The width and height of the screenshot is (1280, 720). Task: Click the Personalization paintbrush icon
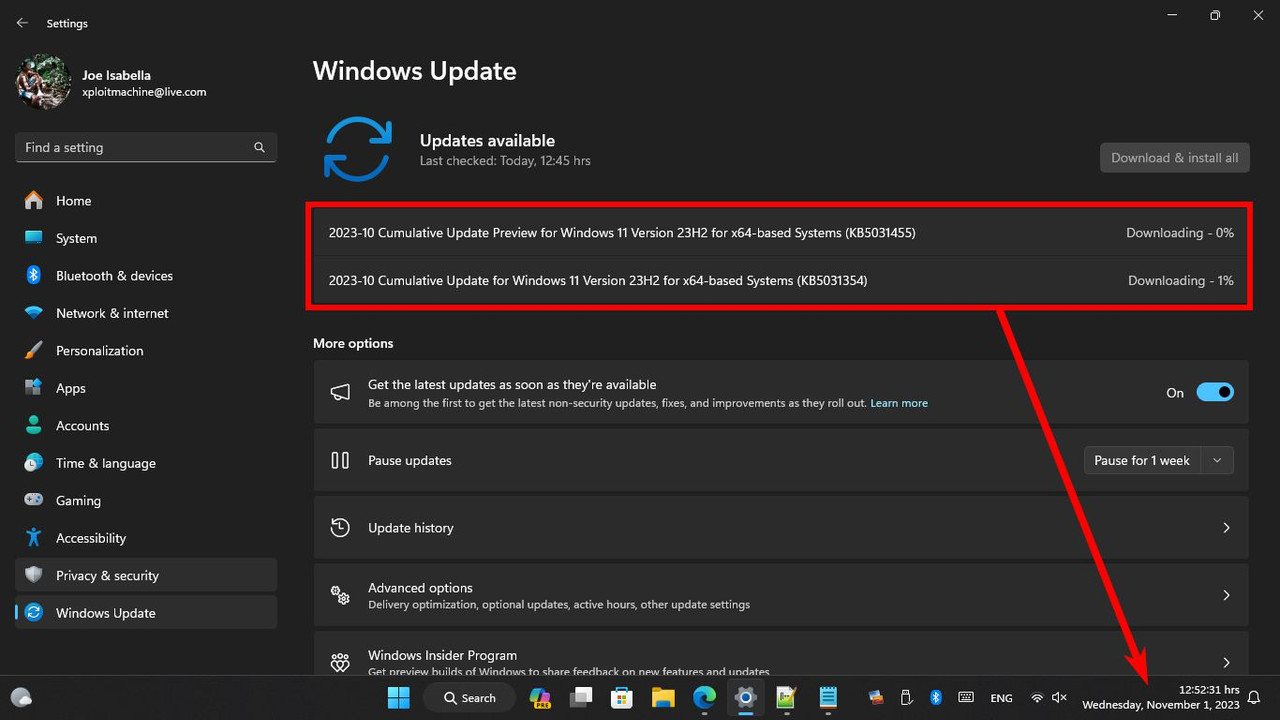pyautogui.click(x=34, y=350)
